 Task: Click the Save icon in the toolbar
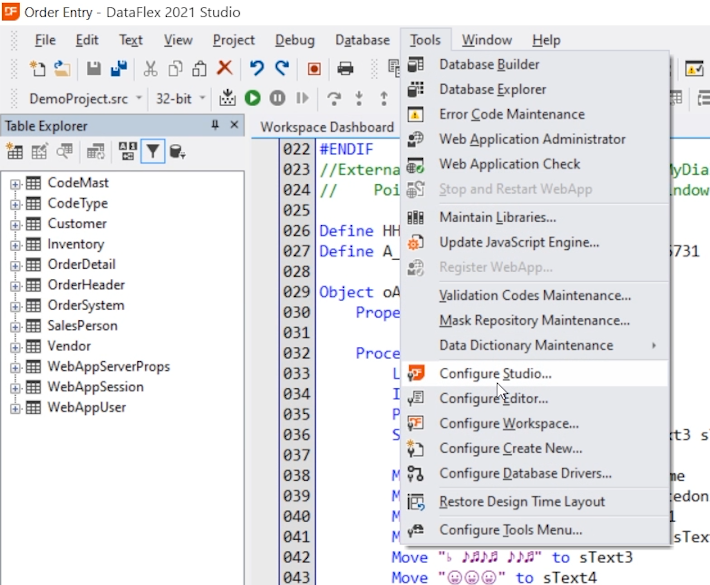pyautogui.click(x=93, y=69)
